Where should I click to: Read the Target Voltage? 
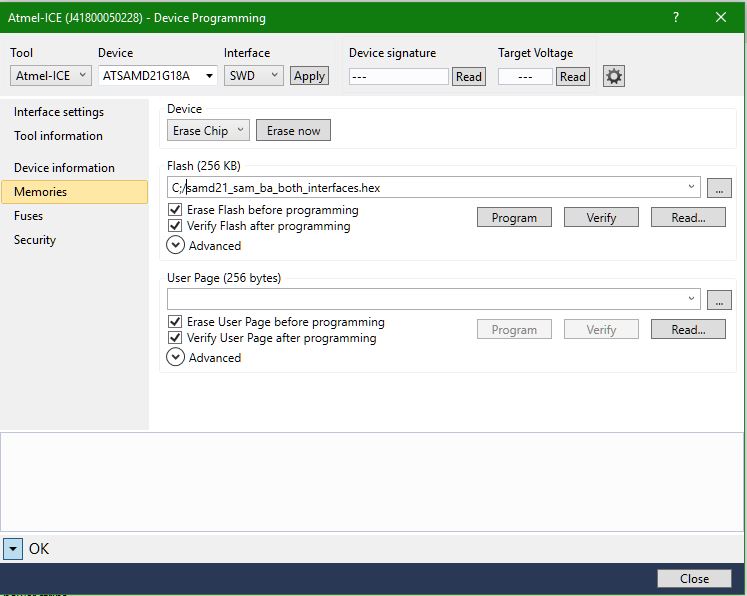(573, 77)
